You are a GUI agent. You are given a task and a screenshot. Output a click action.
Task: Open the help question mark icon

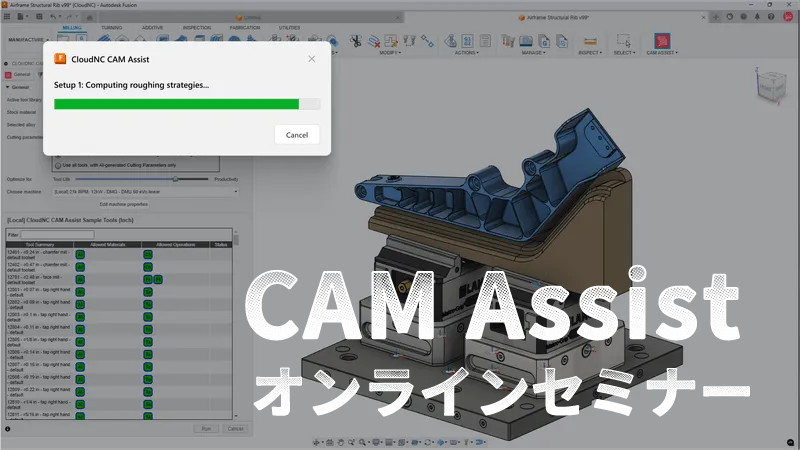tap(771, 17)
